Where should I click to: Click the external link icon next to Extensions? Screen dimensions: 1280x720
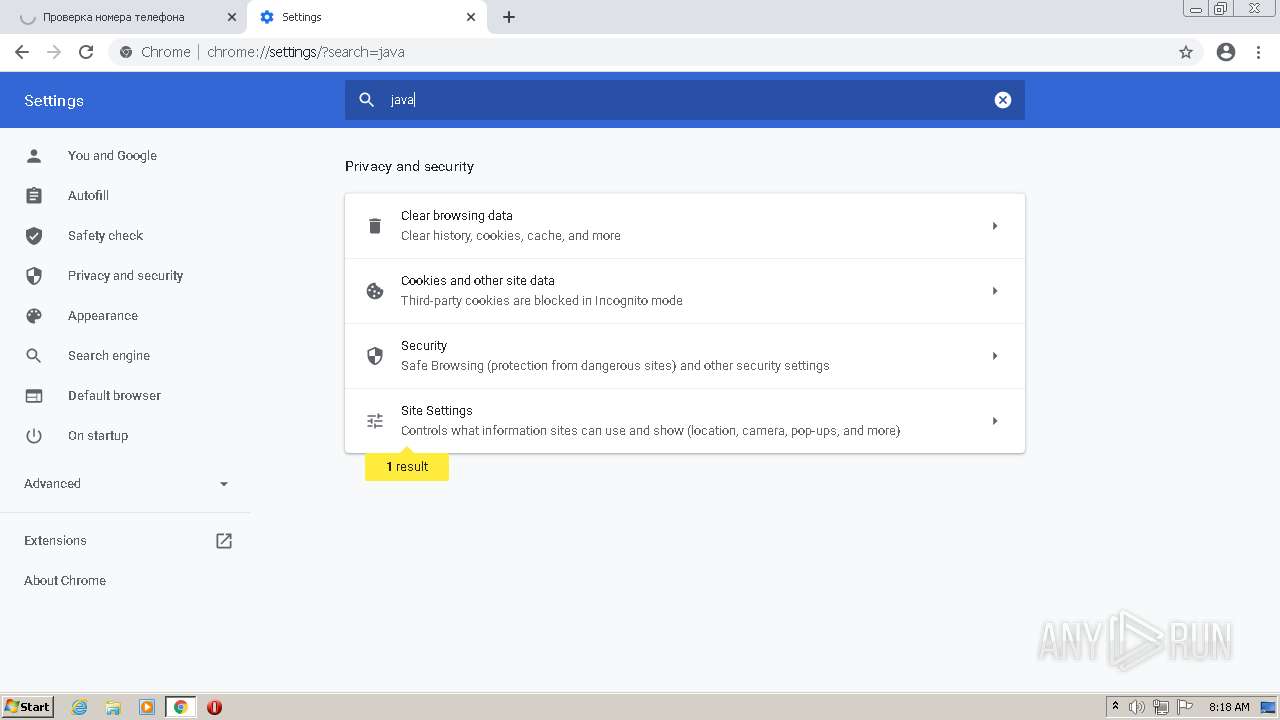pyautogui.click(x=224, y=541)
